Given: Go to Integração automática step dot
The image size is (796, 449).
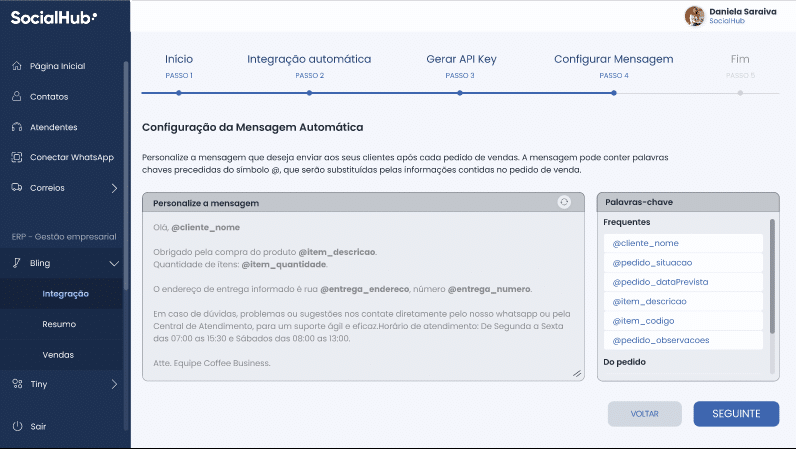Looking at the screenshot, I should coord(309,93).
